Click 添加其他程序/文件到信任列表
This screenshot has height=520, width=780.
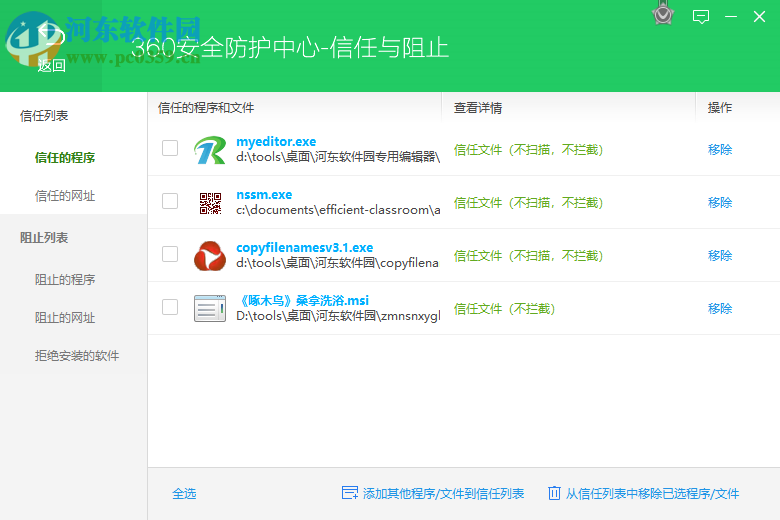point(443,494)
